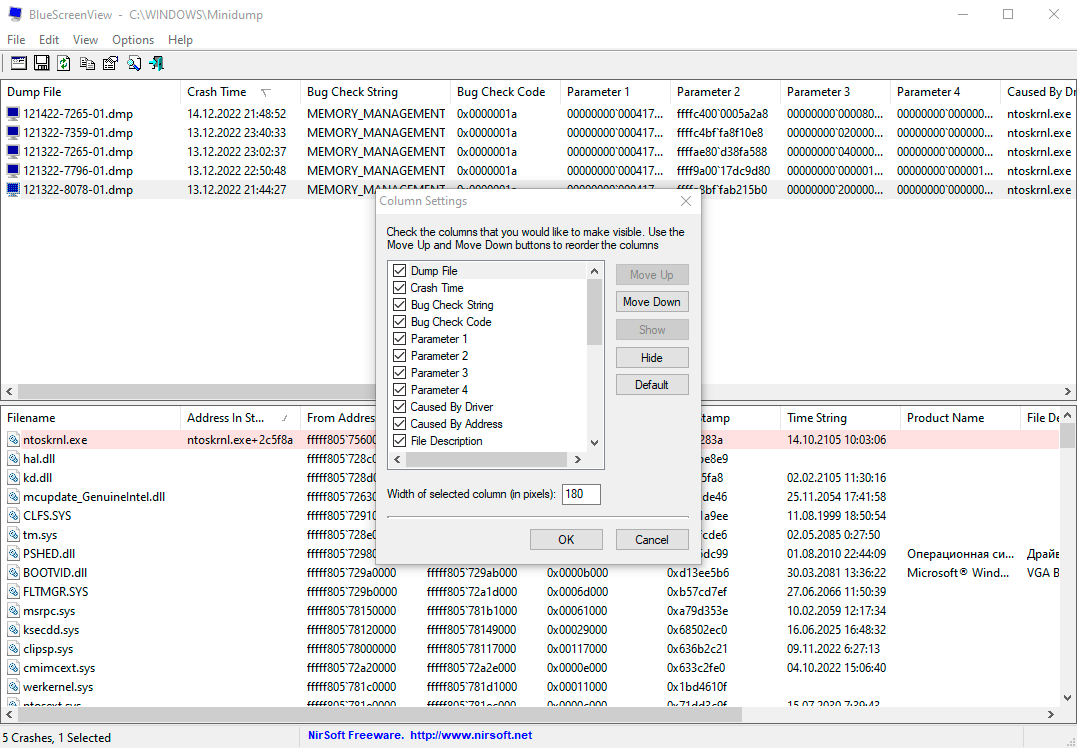This screenshot has height=748, width=1077.
Task: Click the icon of 121322-8078-01.dmp
Action: tap(13, 190)
